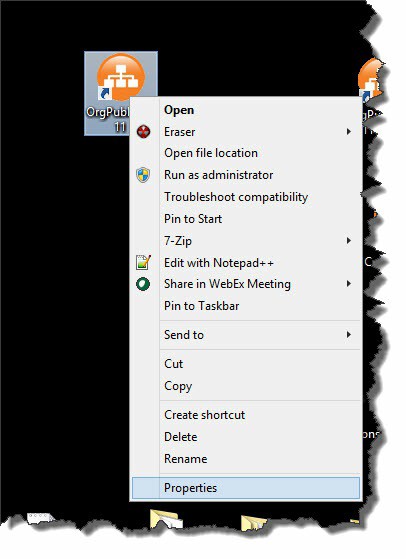
Task: Click the red Eraser icon in menu
Action: pyautogui.click(x=143, y=132)
